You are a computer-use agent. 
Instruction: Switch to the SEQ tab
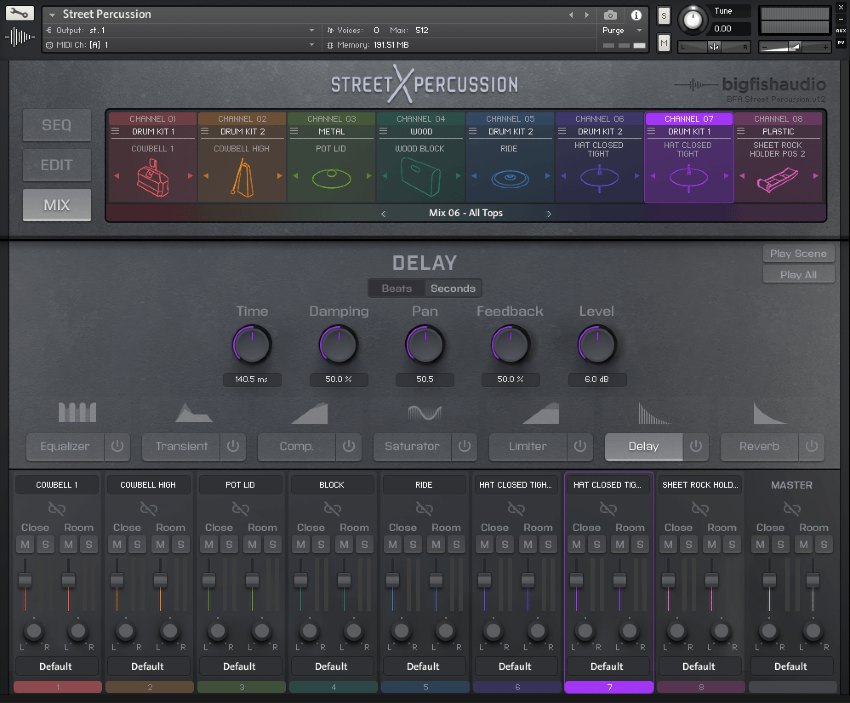pyautogui.click(x=57, y=126)
